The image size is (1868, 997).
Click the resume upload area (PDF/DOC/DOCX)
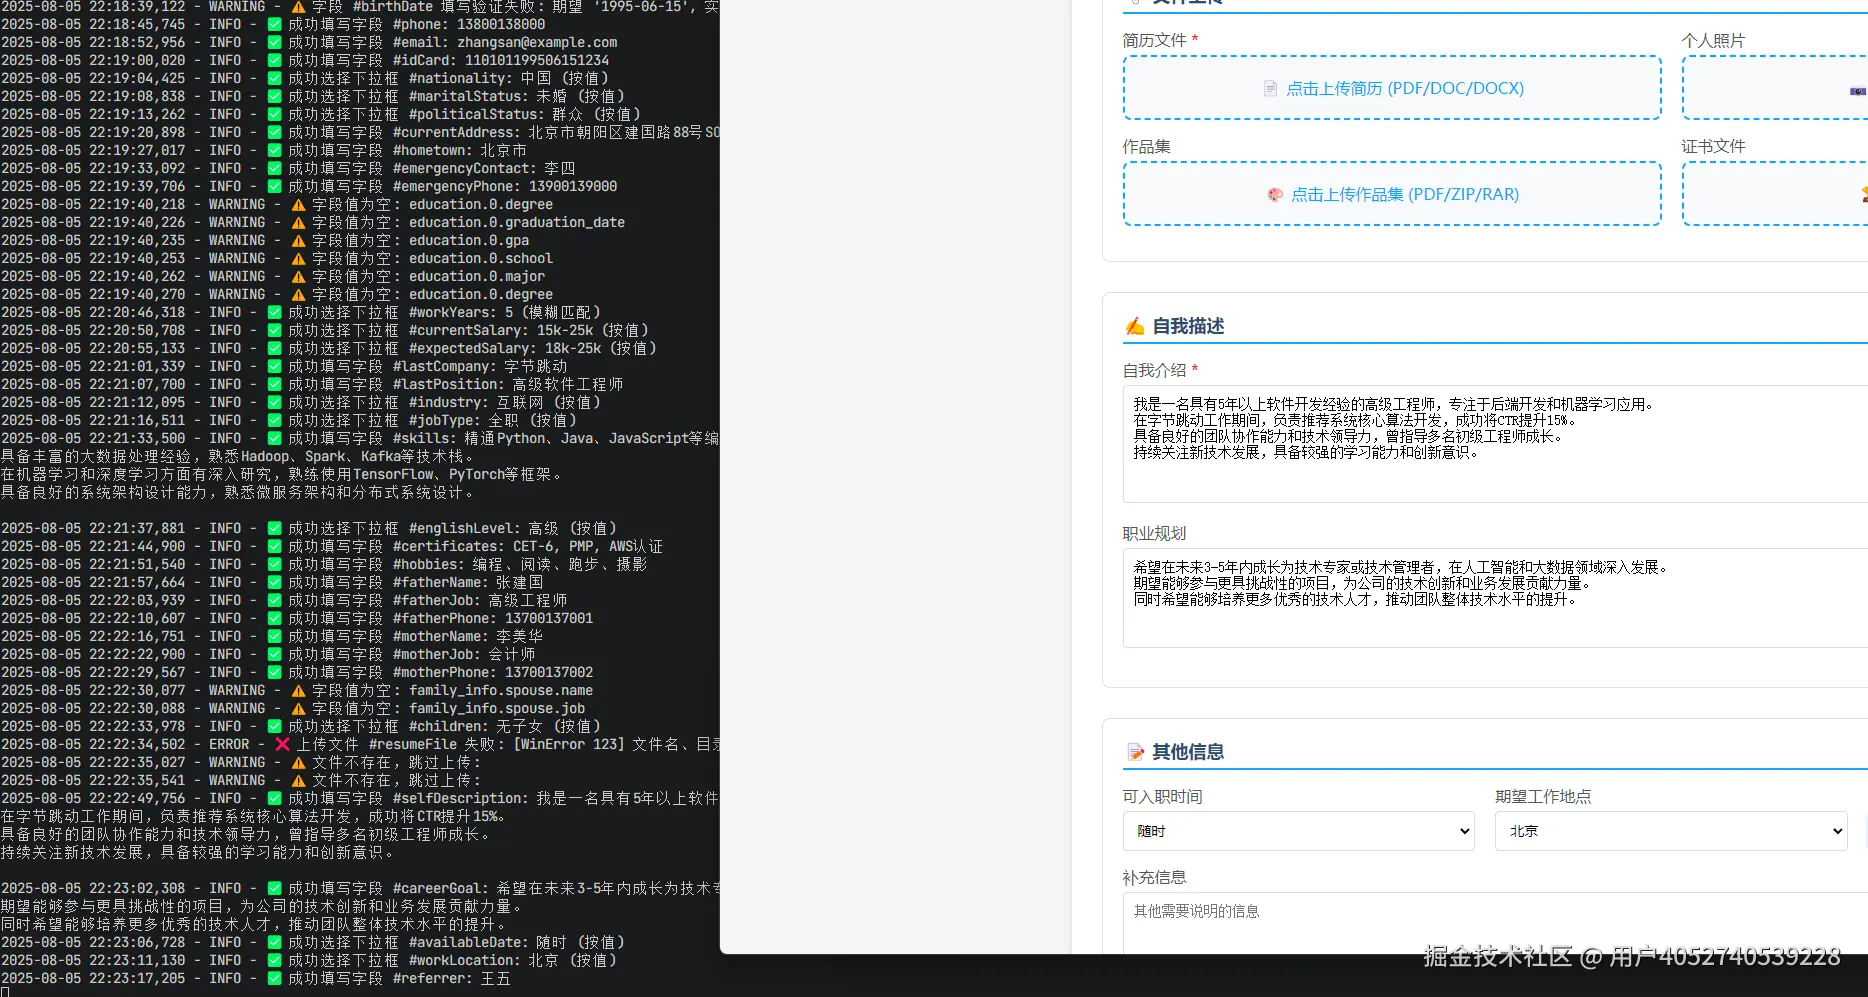pos(1392,88)
